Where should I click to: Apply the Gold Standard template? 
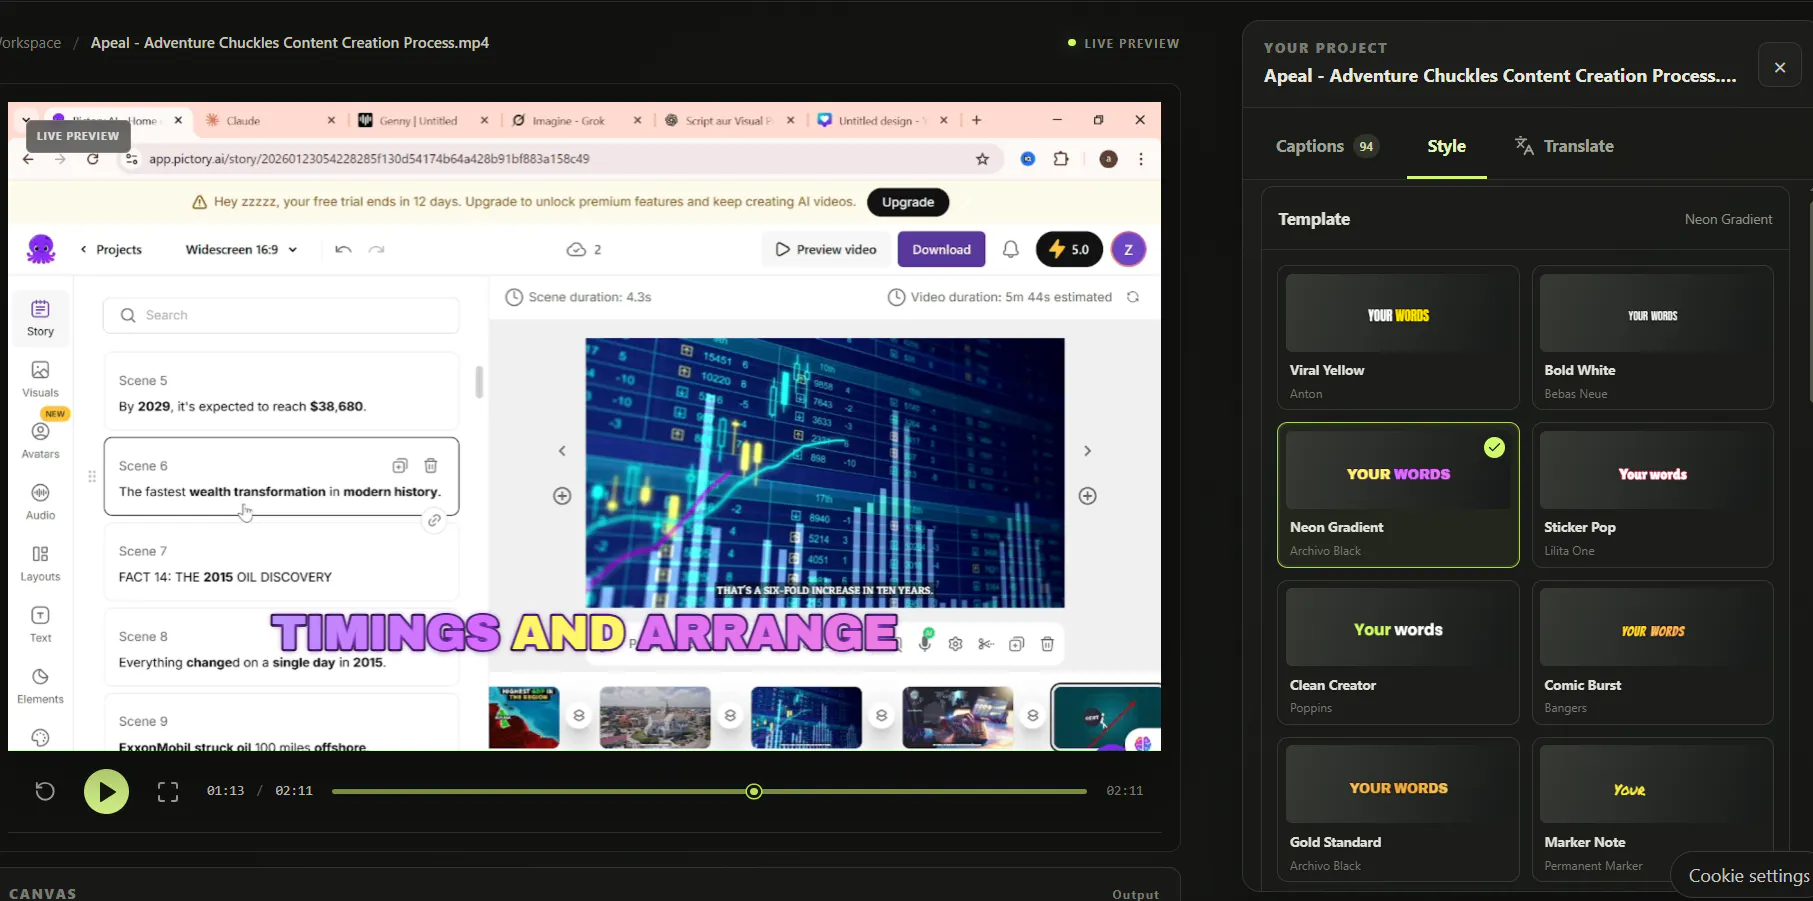[1398, 810]
